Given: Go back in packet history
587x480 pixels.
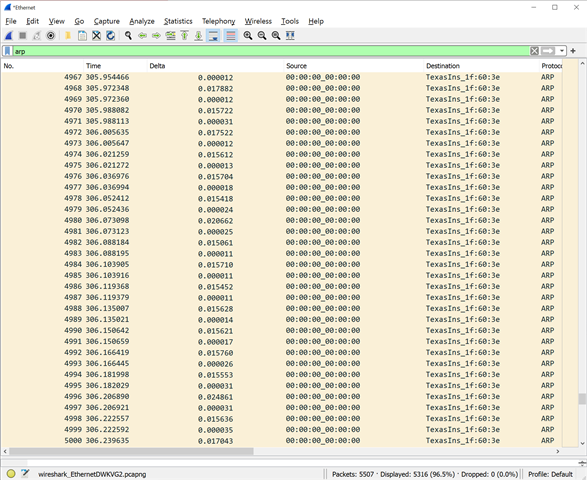Looking at the screenshot, I should [x=142, y=36].
